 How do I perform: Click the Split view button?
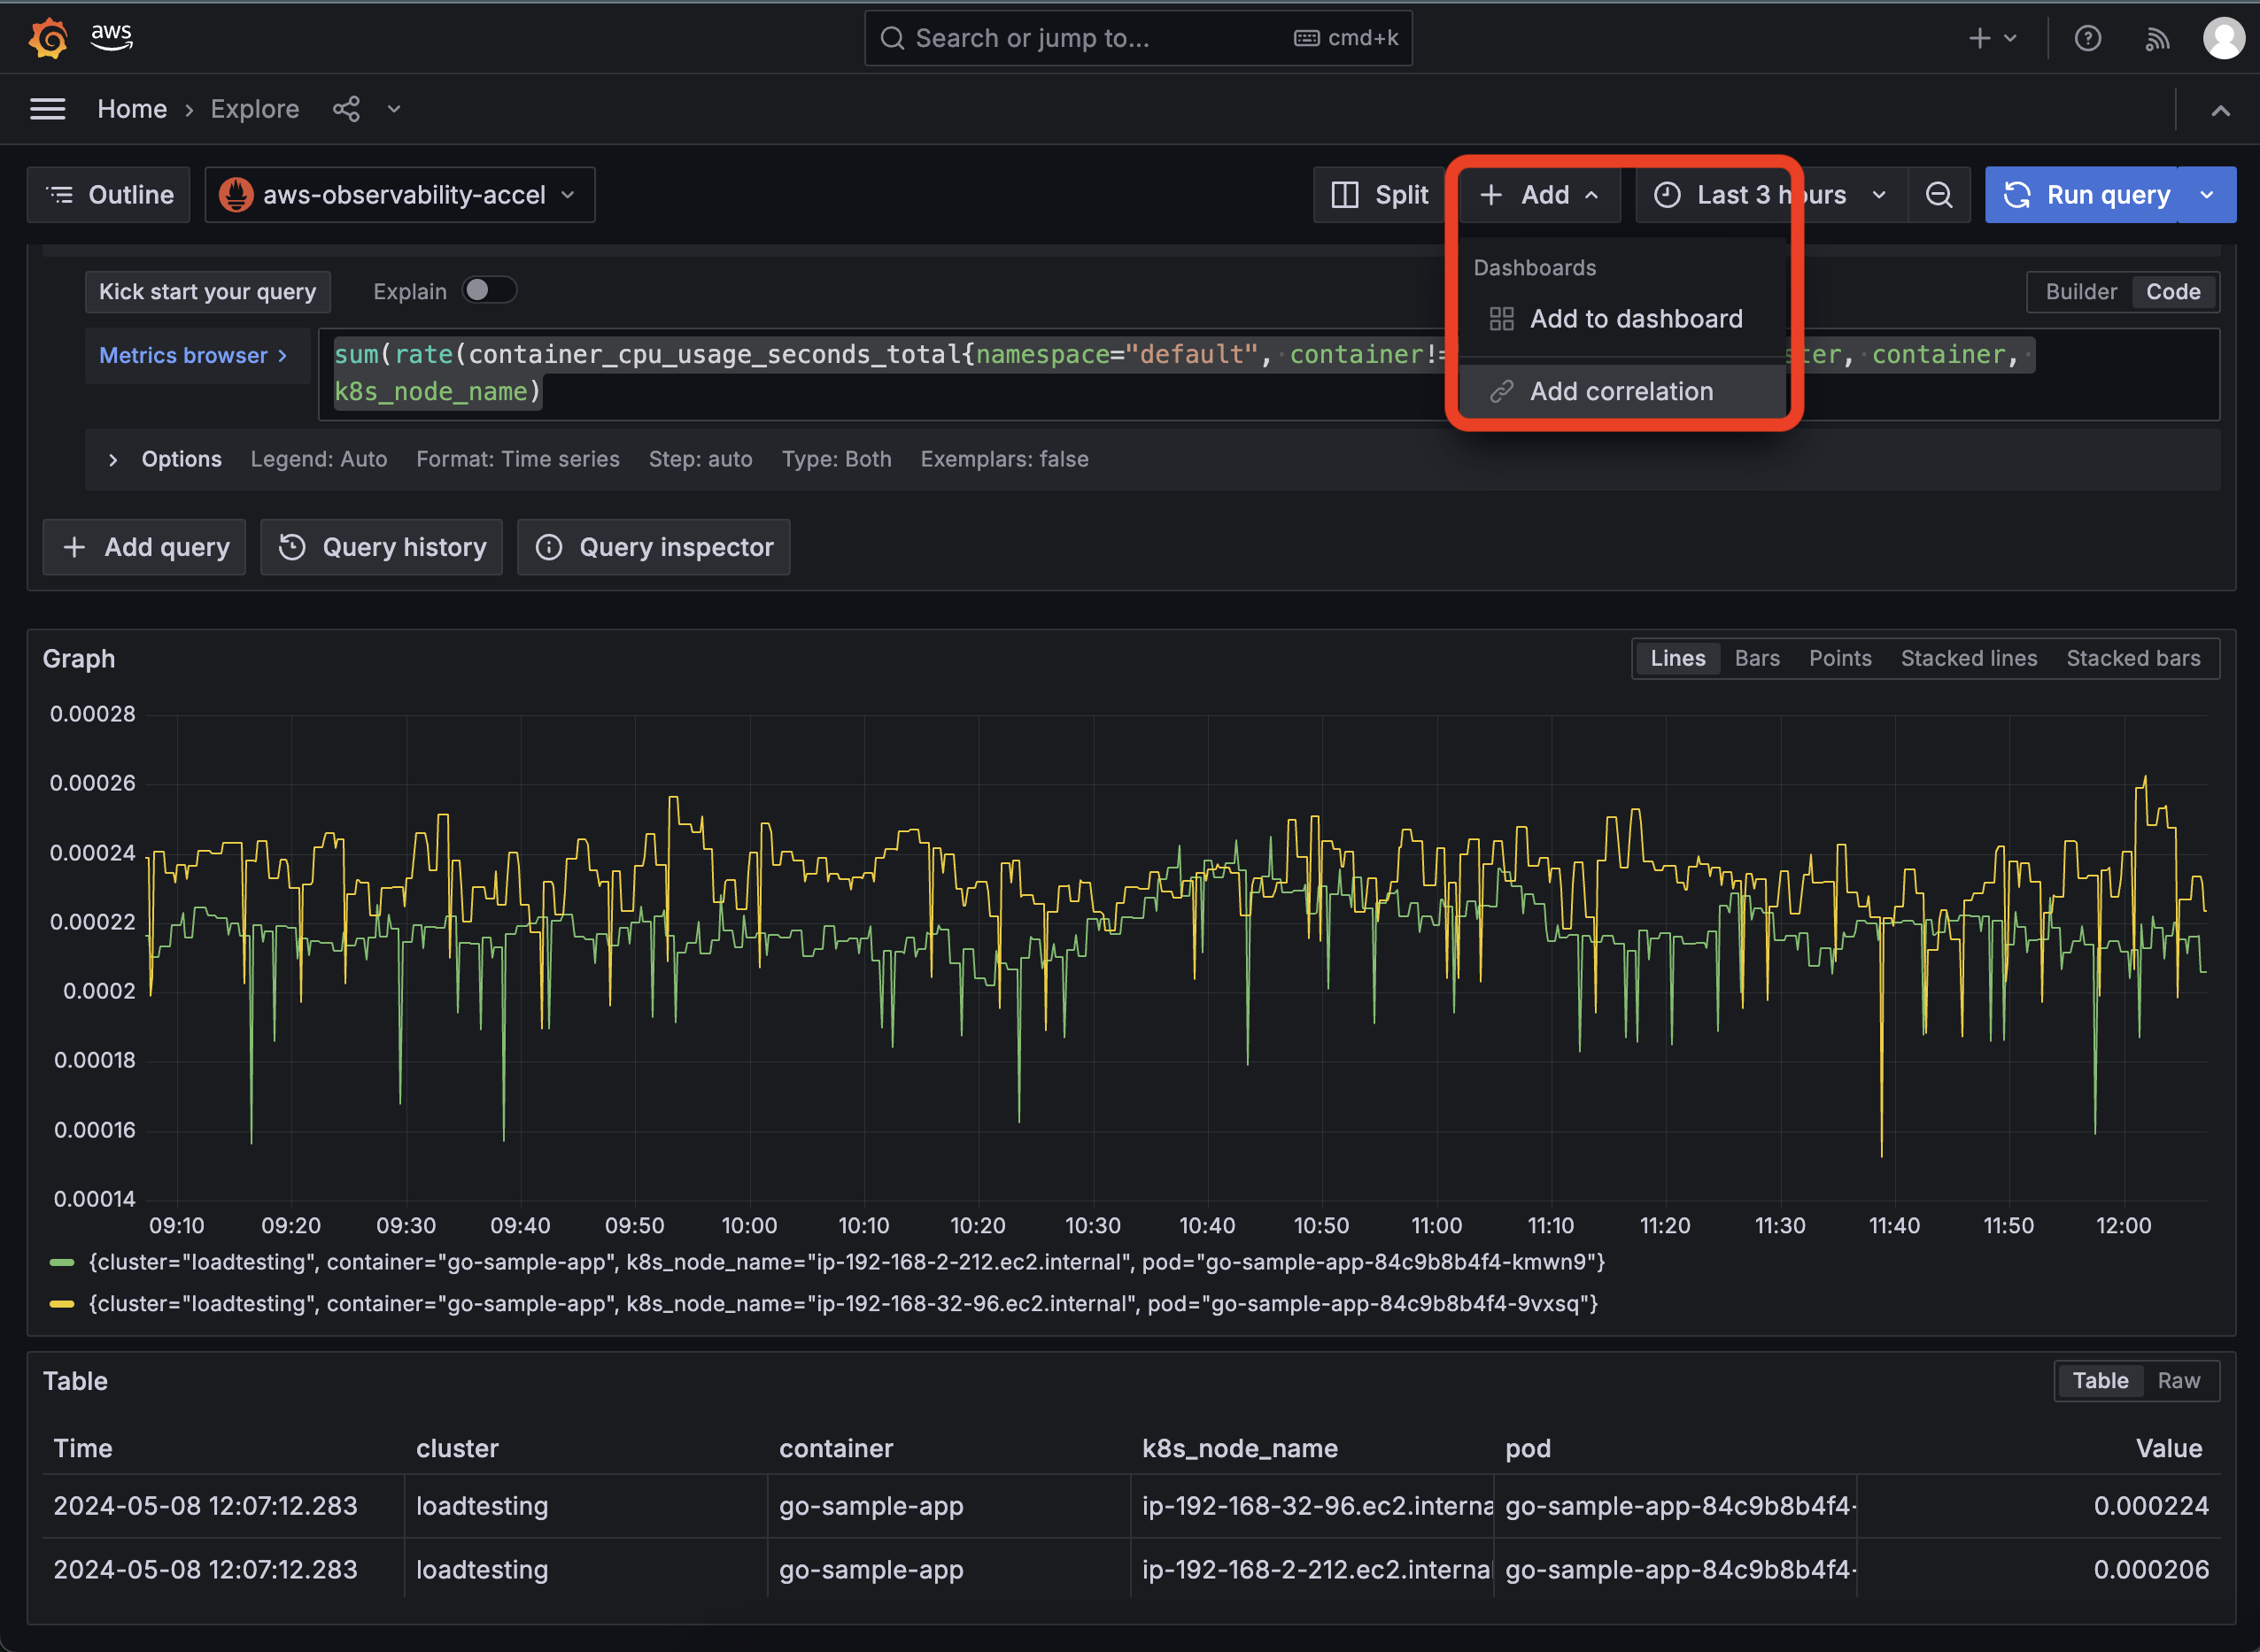pos(1381,194)
